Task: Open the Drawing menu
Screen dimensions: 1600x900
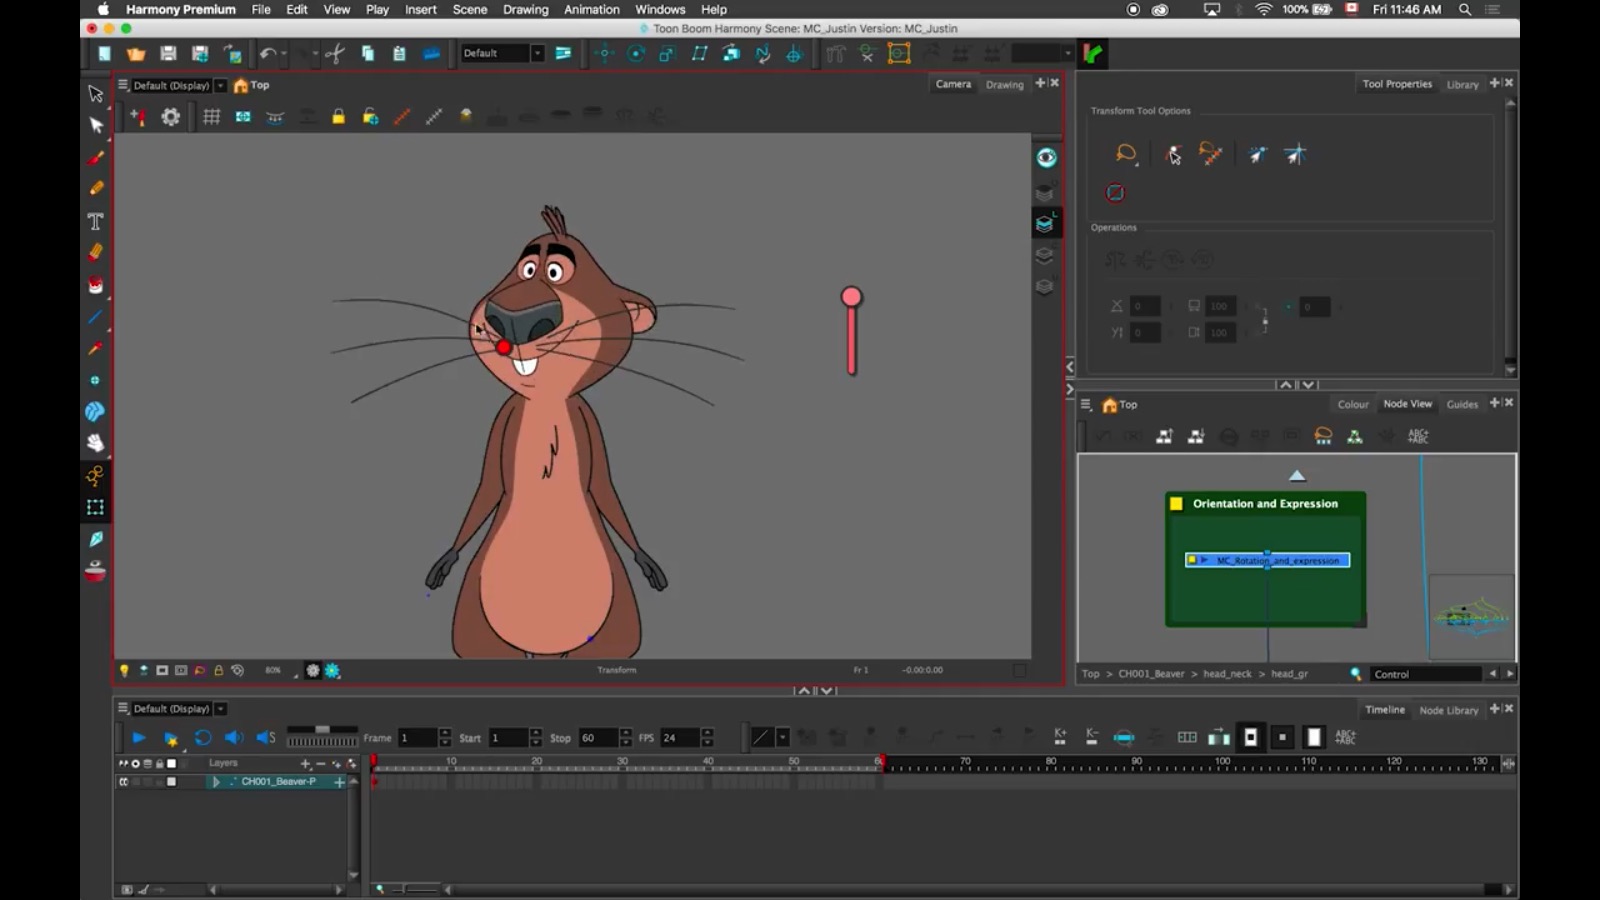Action: click(x=525, y=9)
